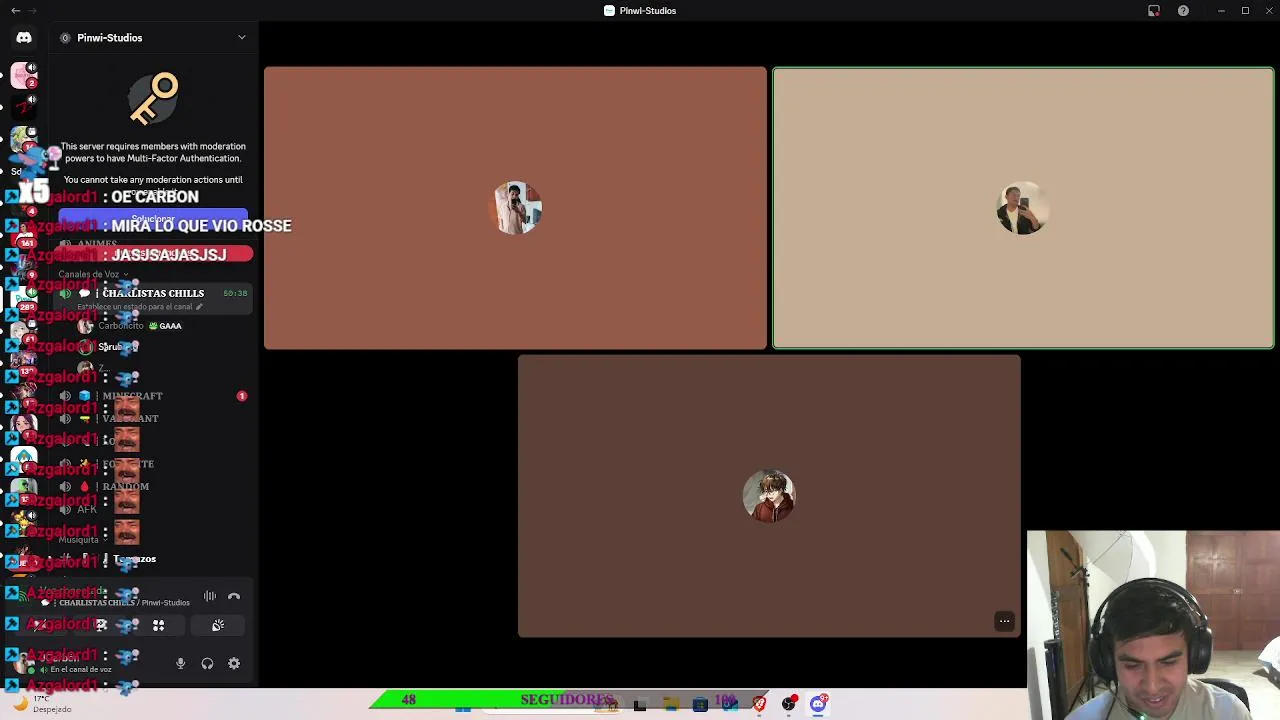The height and width of the screenshot is (720, 1280).
Task: Open CHARLISTAS CHILLS / Pinwi-Studios voice link
Action: click(x=124, y=603)
